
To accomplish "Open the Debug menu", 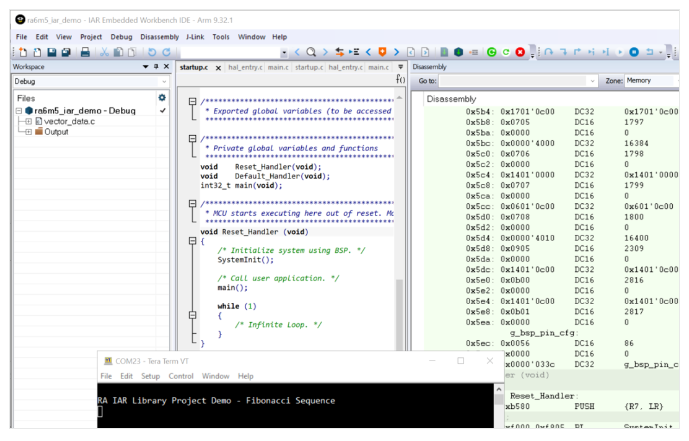I will [x=121, y=37].
